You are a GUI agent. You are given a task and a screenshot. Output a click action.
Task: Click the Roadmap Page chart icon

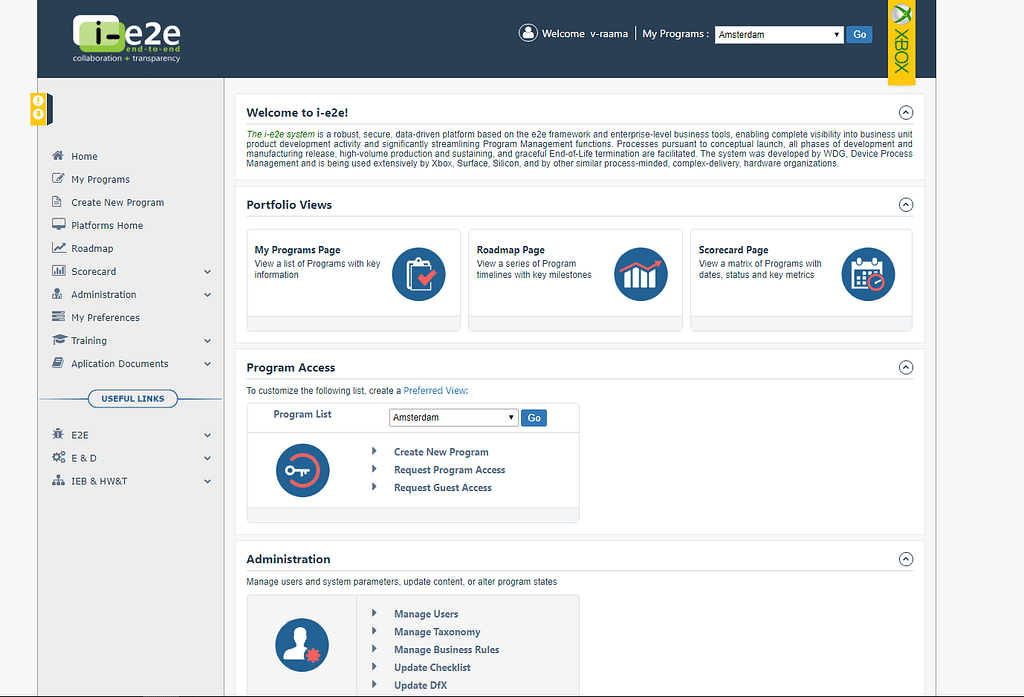tap(640, 274)
